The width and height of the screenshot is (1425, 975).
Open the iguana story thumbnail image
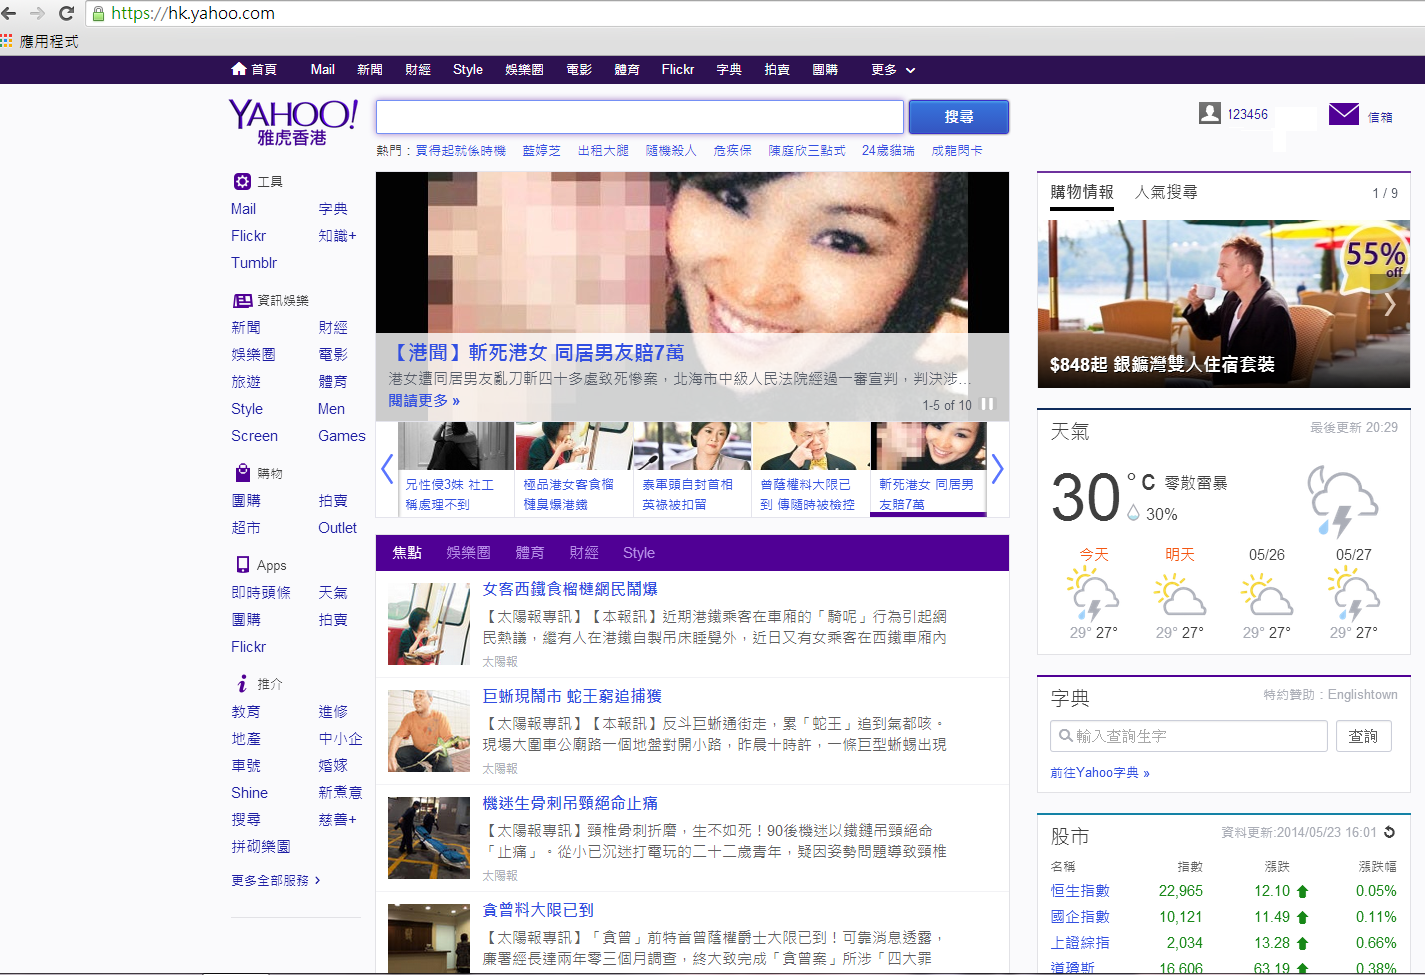pos(429,731)
